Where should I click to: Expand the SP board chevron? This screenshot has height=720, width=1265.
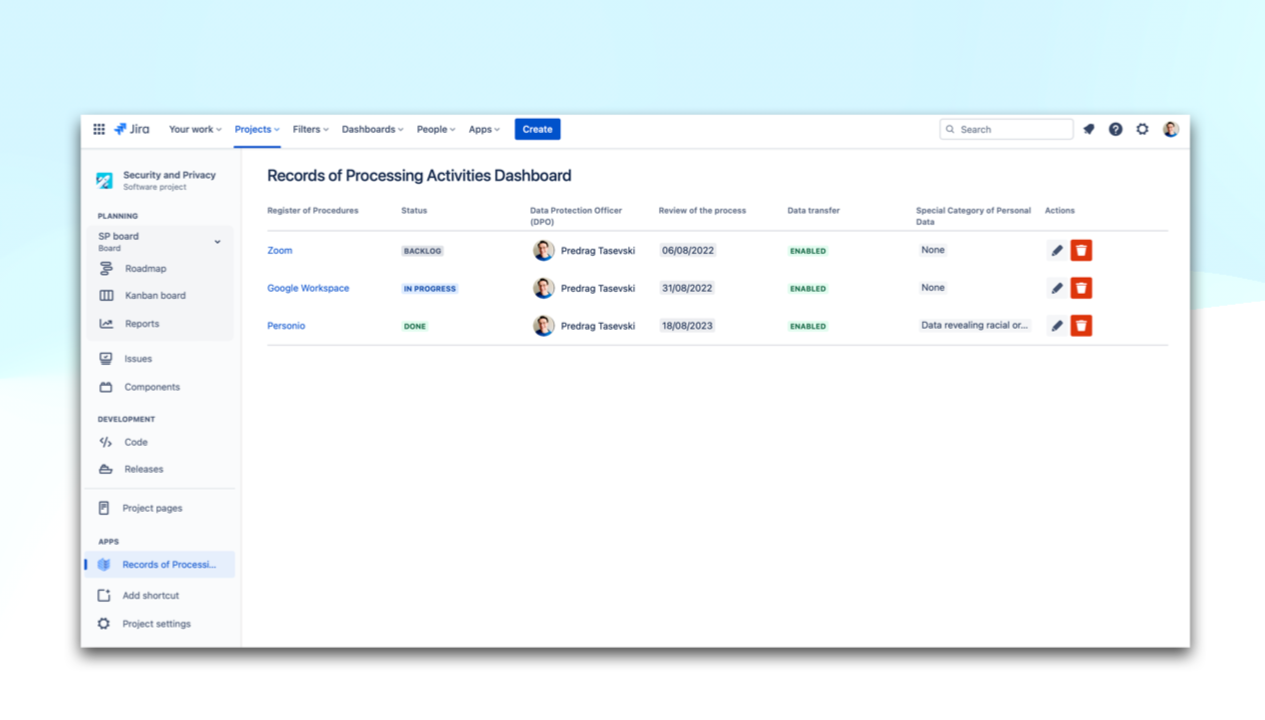click(217, 242)
